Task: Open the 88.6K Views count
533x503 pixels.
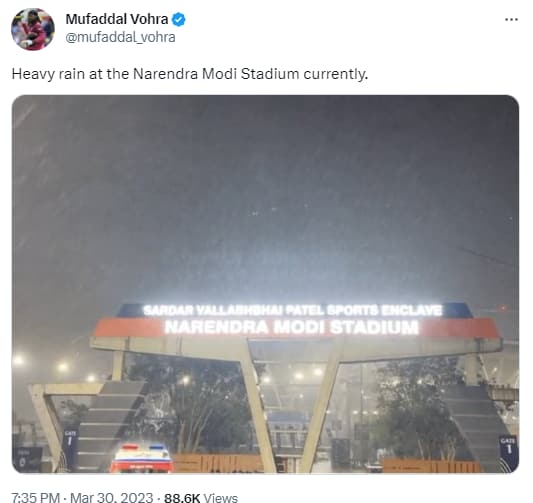Action: pos(201,498)
